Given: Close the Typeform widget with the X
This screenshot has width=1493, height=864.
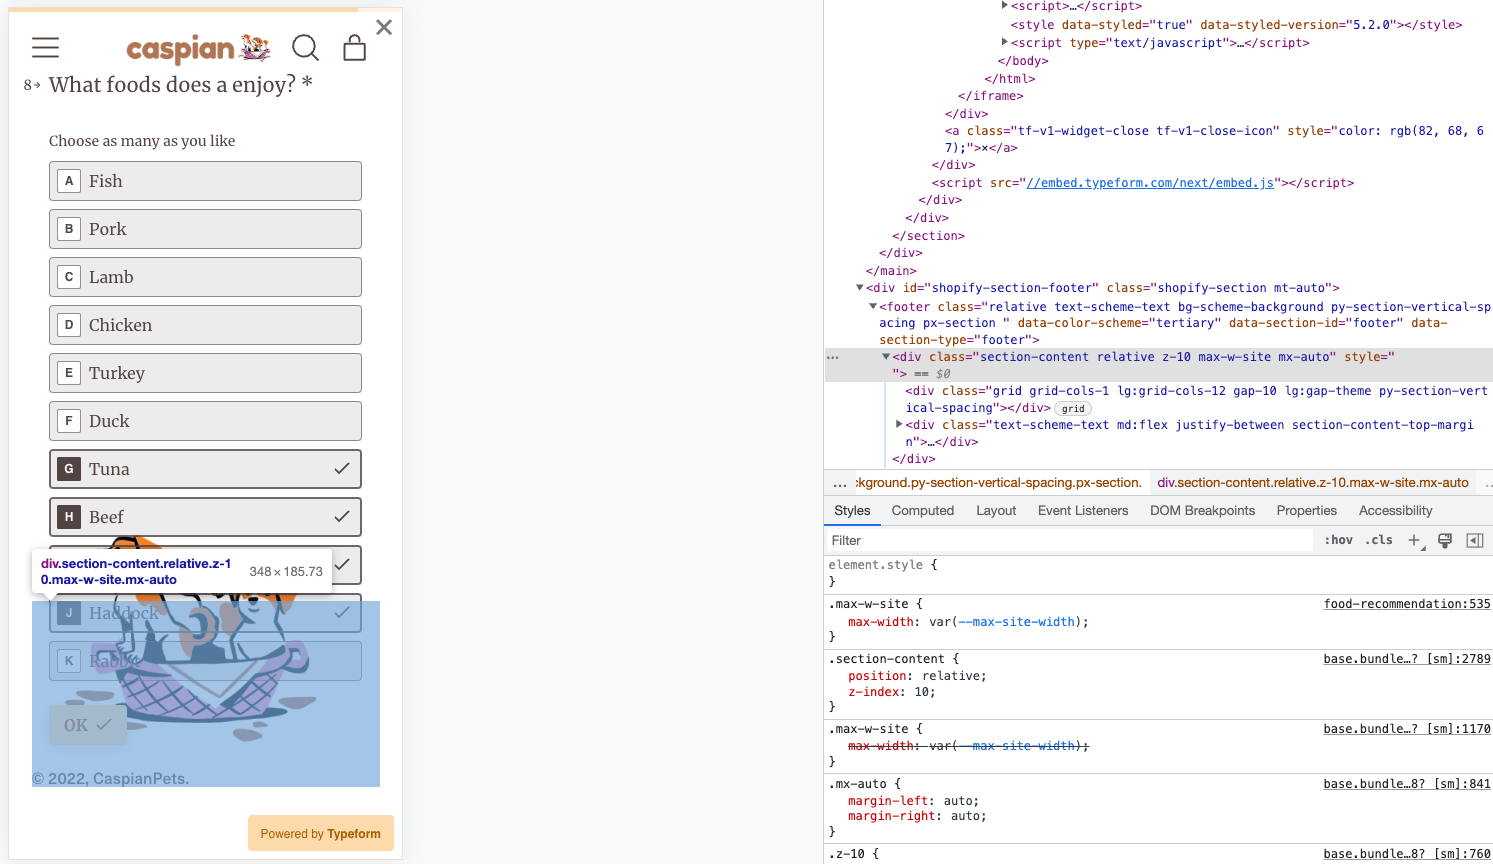Looking at the screenshot, I should point(384,27).
